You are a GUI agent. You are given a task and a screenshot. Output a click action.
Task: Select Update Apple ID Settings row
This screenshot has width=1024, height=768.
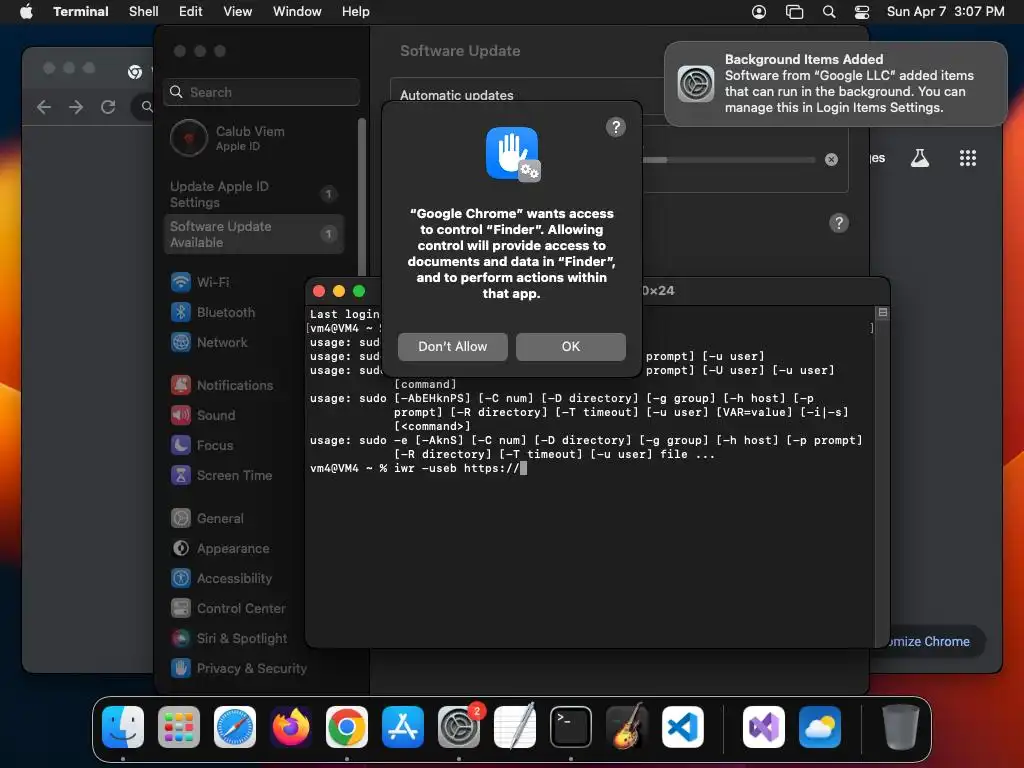[253, 194]
